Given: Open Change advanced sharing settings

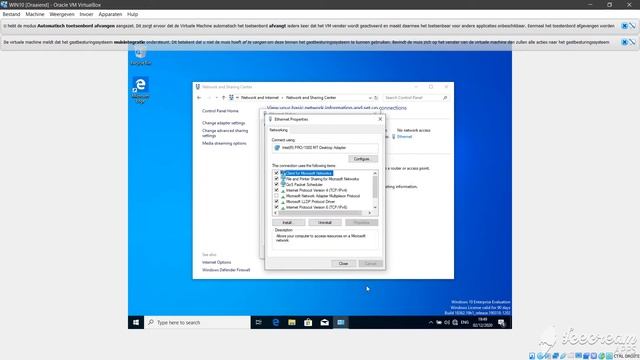Looking at the screenshot, I should pos(224,133).
